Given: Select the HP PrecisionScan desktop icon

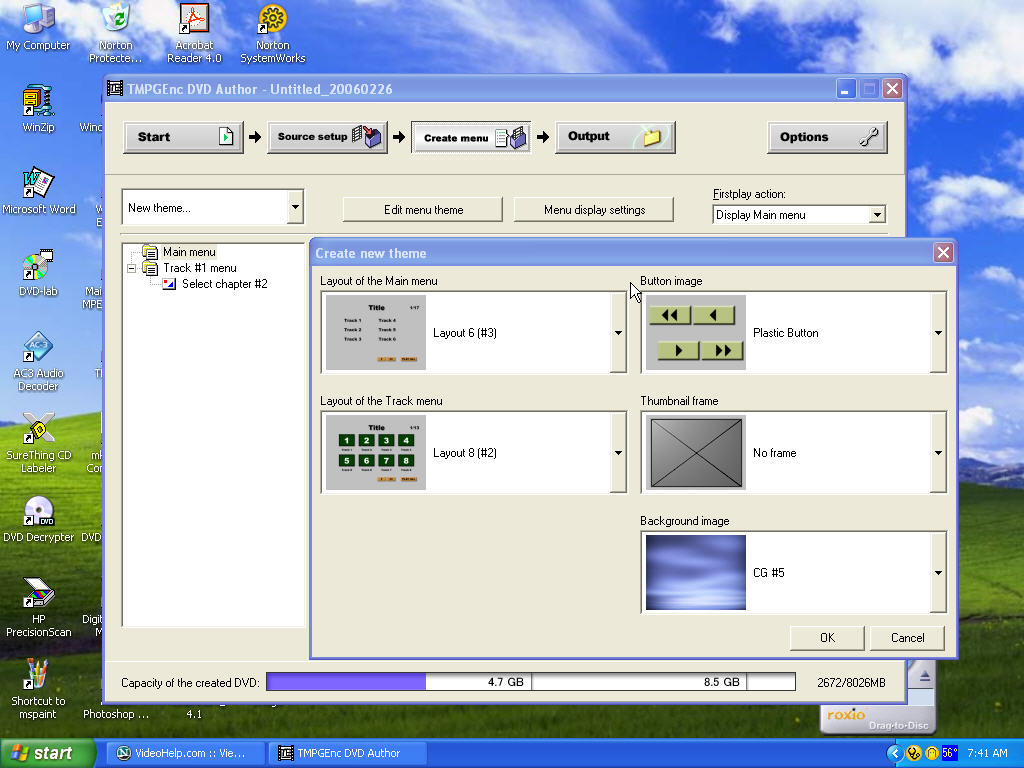Looking at the screenshot, I should pyautogui.click(x=38, y=607).
